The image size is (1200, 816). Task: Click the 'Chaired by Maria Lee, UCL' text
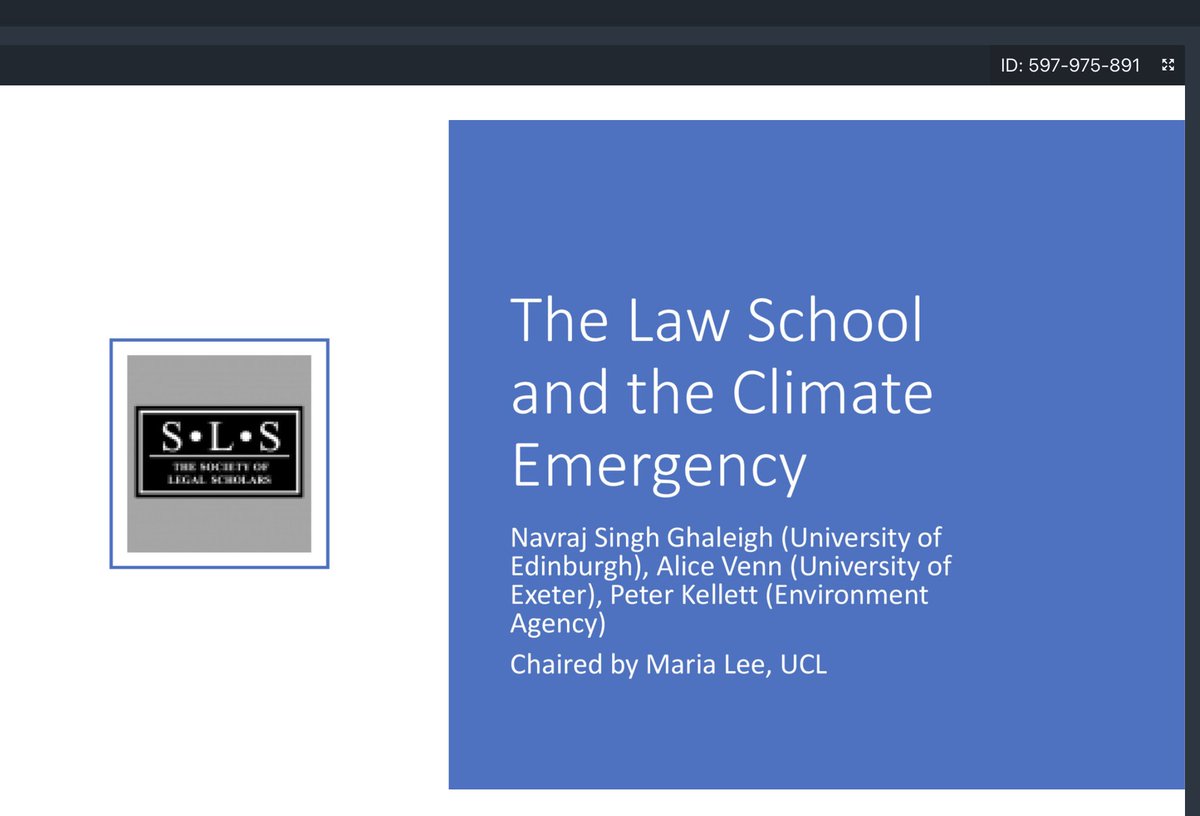click(669, 664)
